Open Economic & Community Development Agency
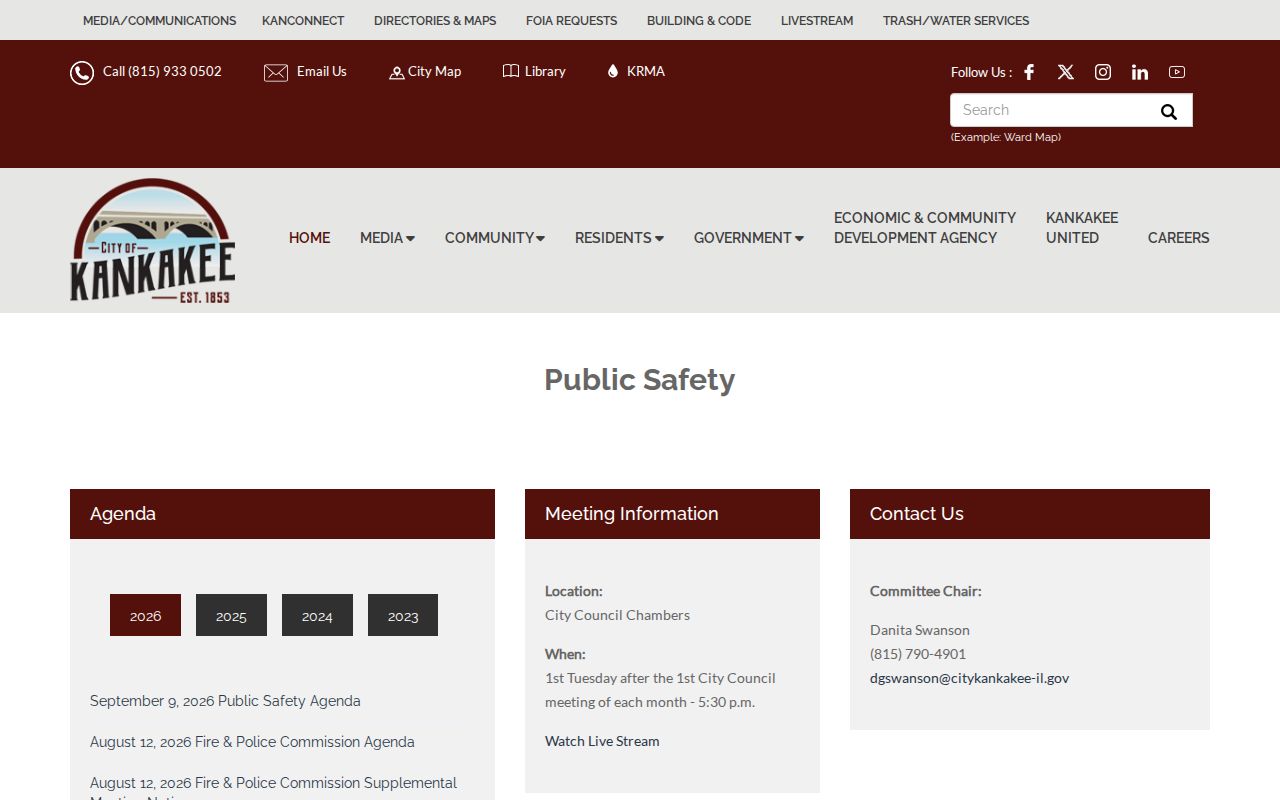The height and width of the screenshot is (800, 1280). click(x=925, y=228)
